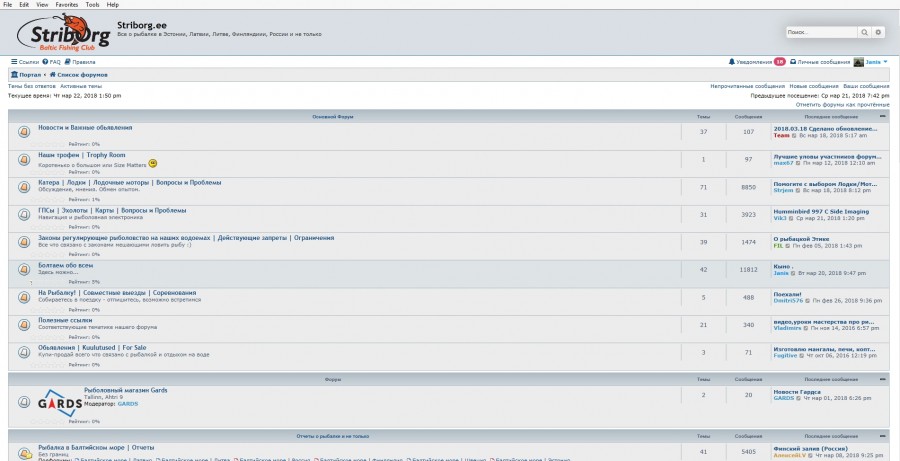
Task: Open the Tools menu in menu bar
Action: pos(92,4)
